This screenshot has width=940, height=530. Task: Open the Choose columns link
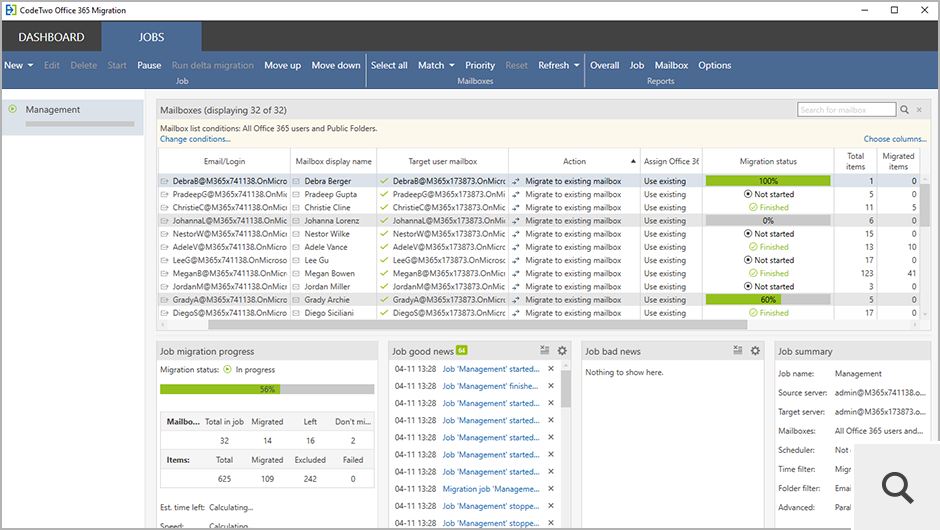click(x=895, y=139)
